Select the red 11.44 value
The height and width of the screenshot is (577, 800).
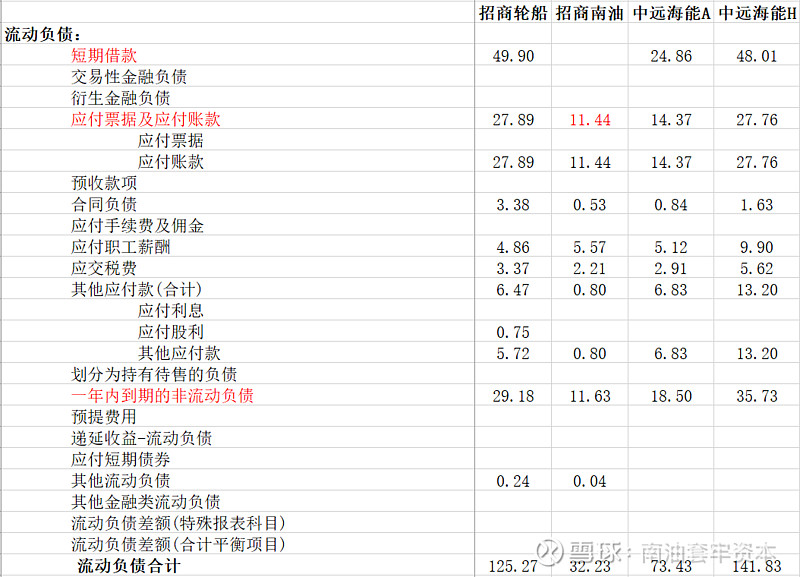coord(590,120)
